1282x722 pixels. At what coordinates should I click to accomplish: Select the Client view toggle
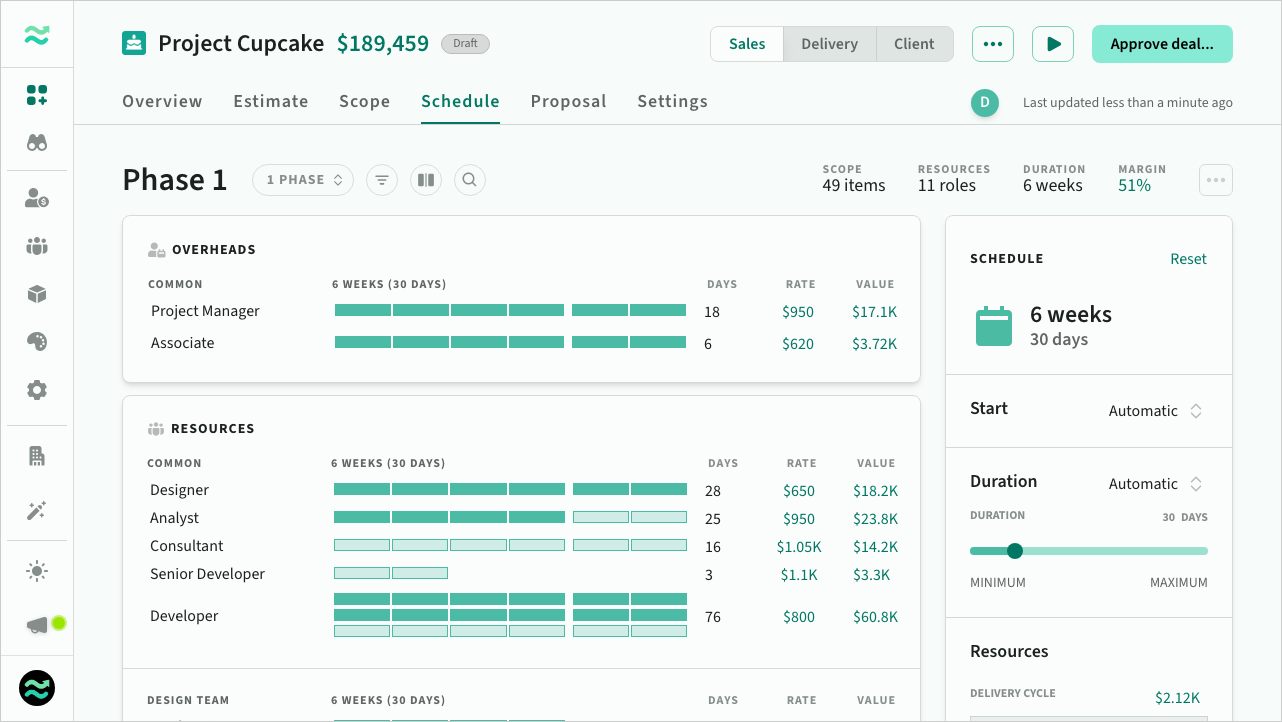(914, 44)
